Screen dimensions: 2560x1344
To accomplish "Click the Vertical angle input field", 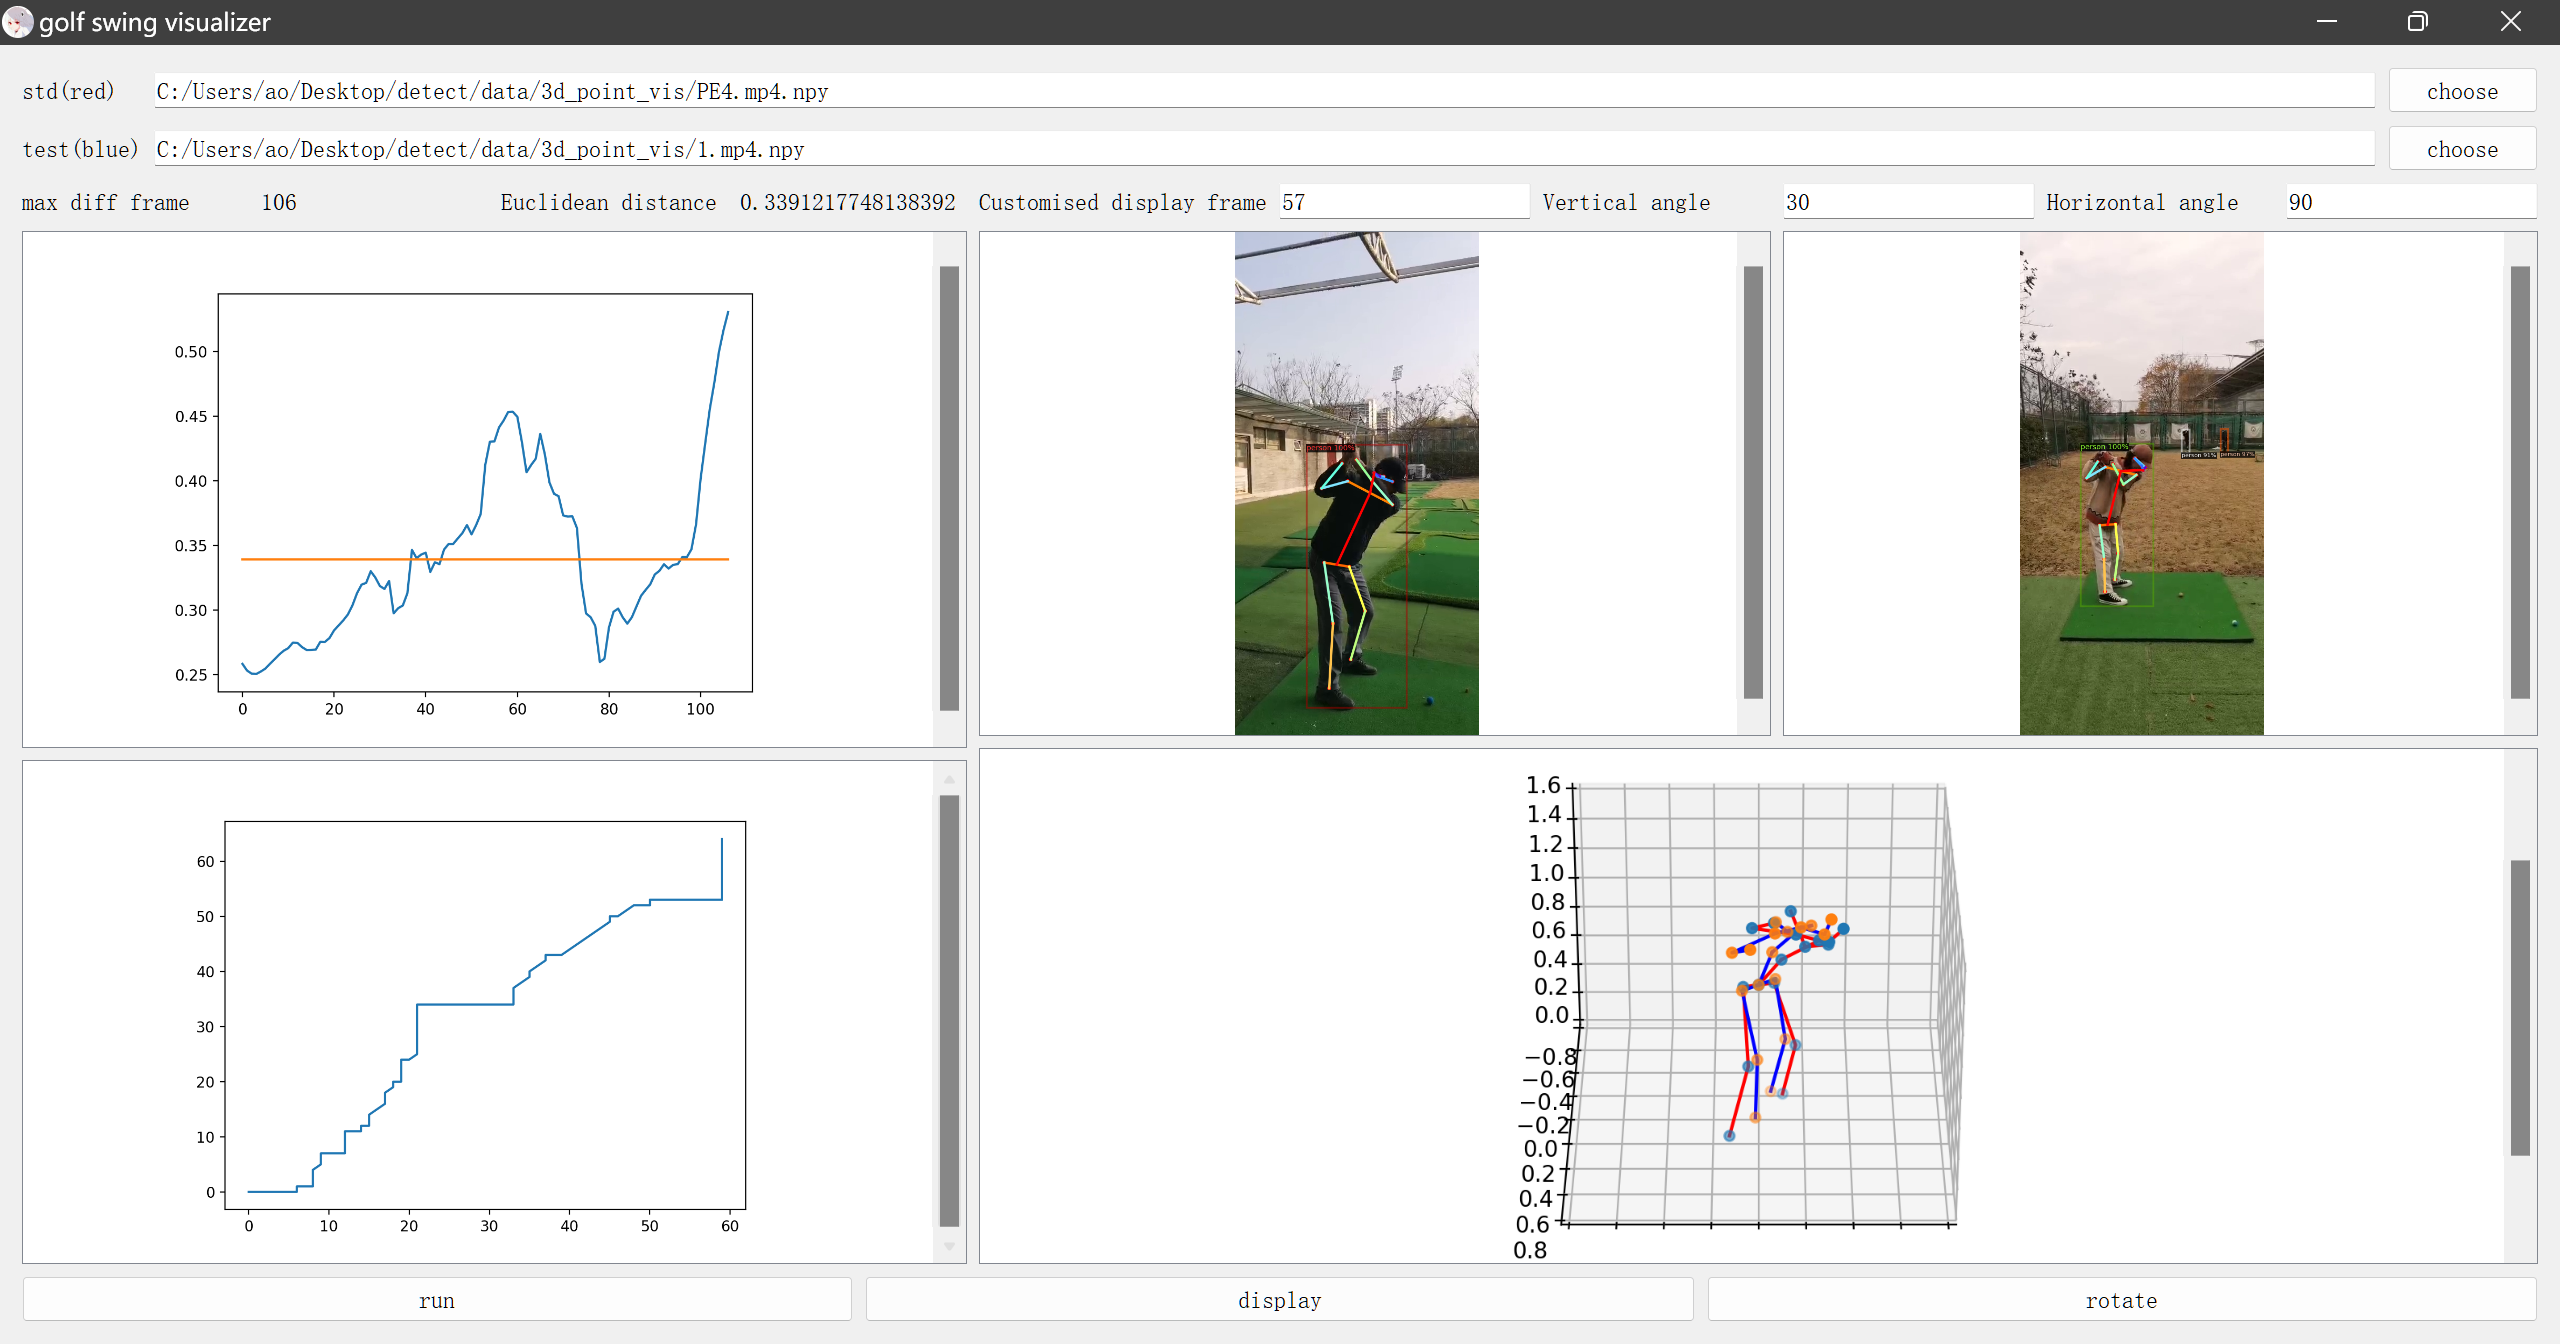I will 1908,202.
